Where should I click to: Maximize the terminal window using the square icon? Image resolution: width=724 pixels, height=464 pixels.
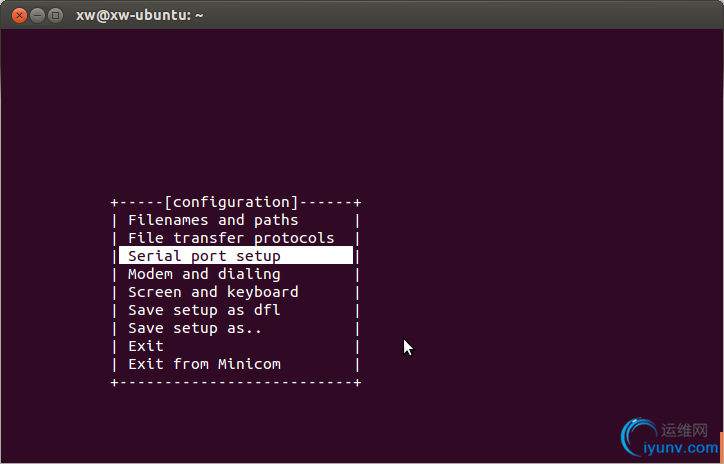[55, 15]
